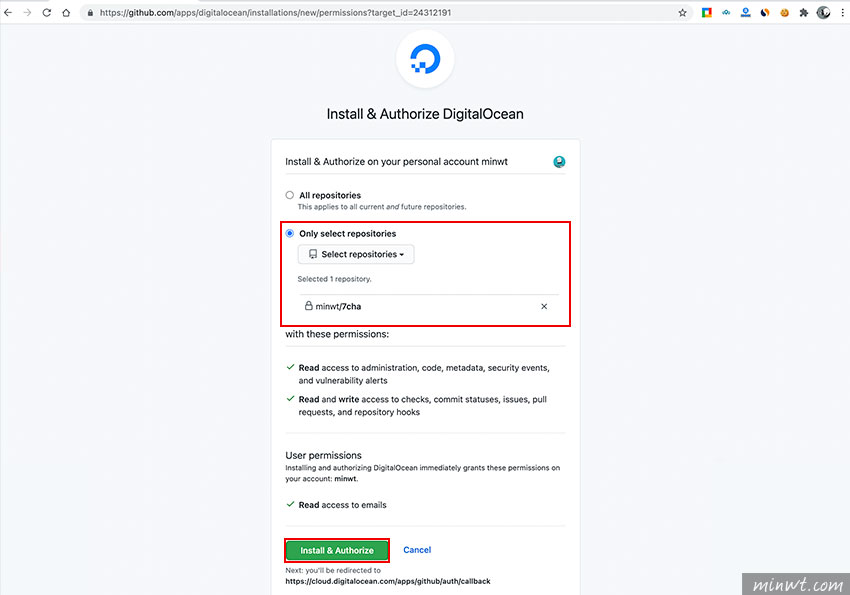
Task: Select the All repositories radio option
Action: click(x=290, y=195)
